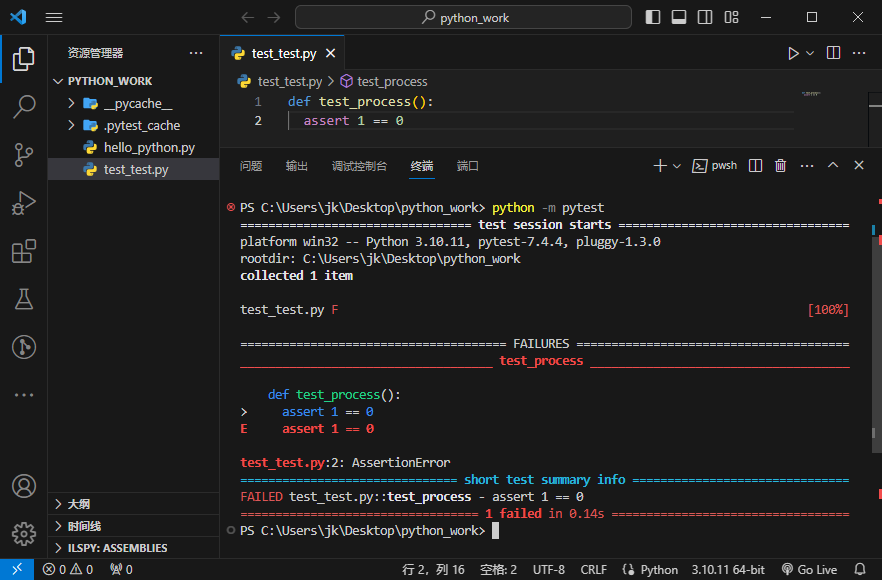
Task: Toggle the secondary side bar layout
Action: (x=705, y=17)
